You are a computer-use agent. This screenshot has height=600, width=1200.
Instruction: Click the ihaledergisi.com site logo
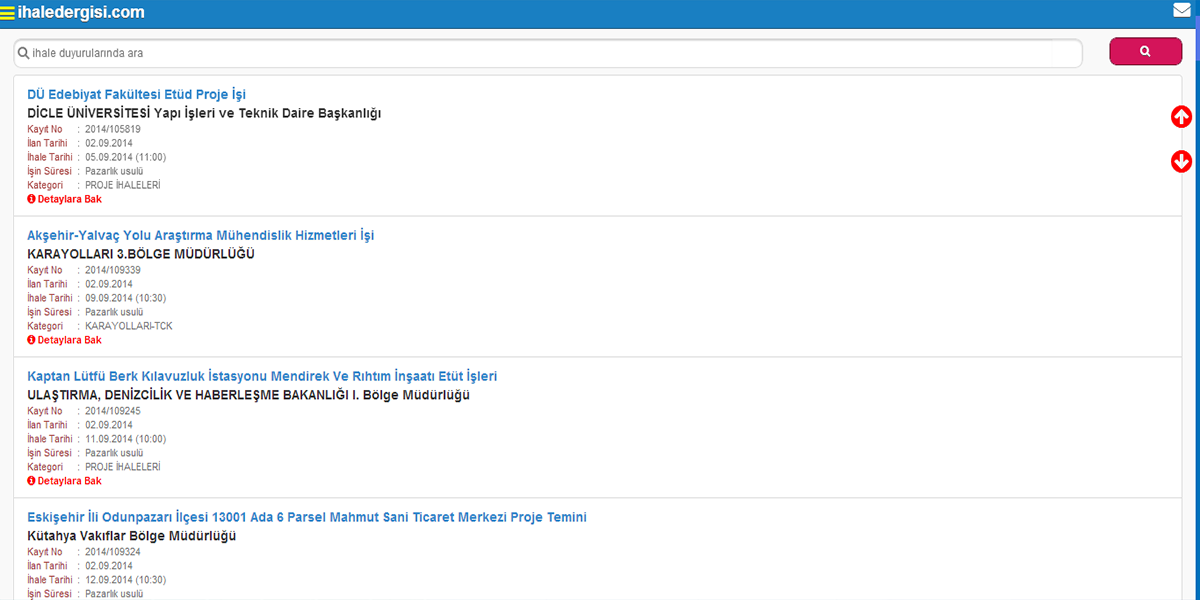tap(81, 13)
